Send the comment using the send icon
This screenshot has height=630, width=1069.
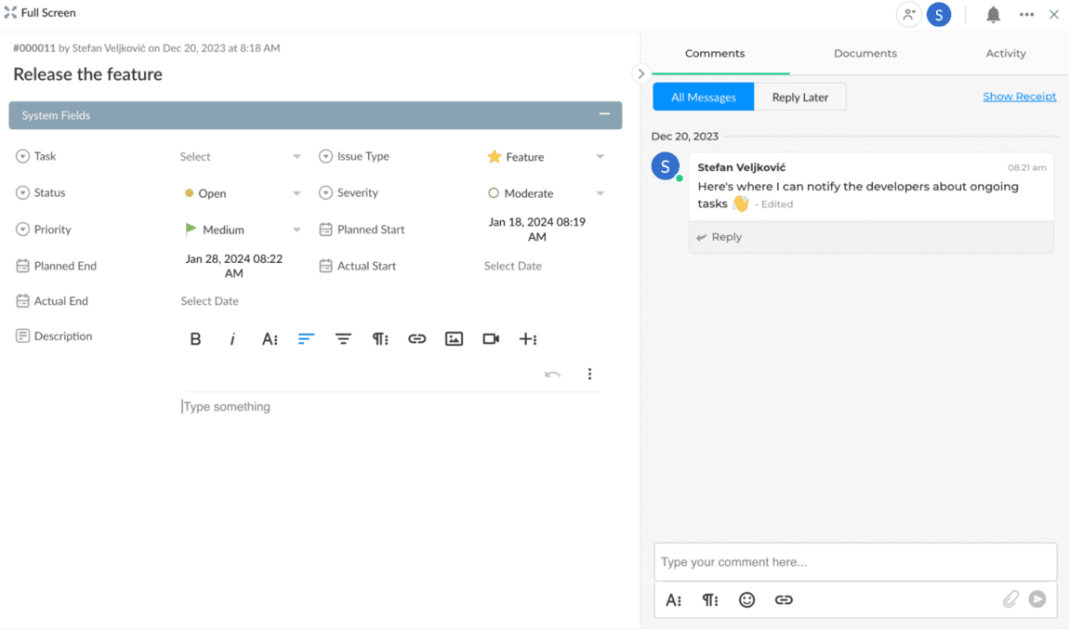[1037, 598]
